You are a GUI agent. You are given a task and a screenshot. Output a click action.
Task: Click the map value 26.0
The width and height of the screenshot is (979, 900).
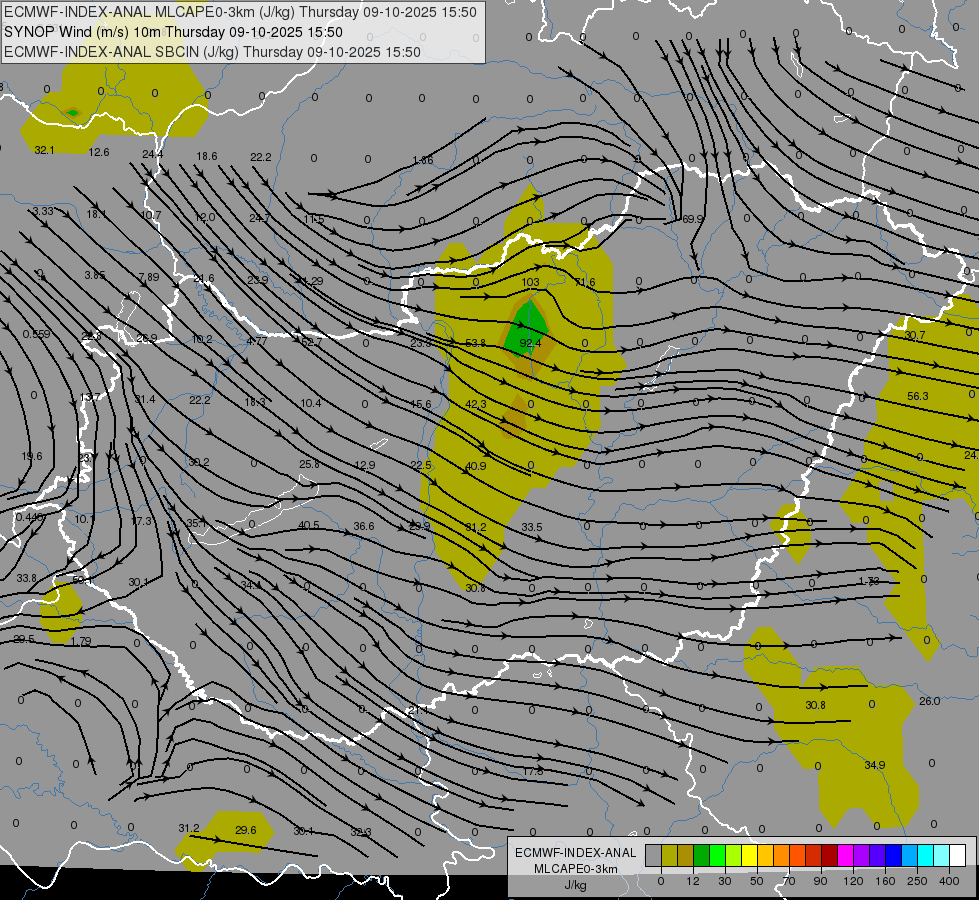930,701
